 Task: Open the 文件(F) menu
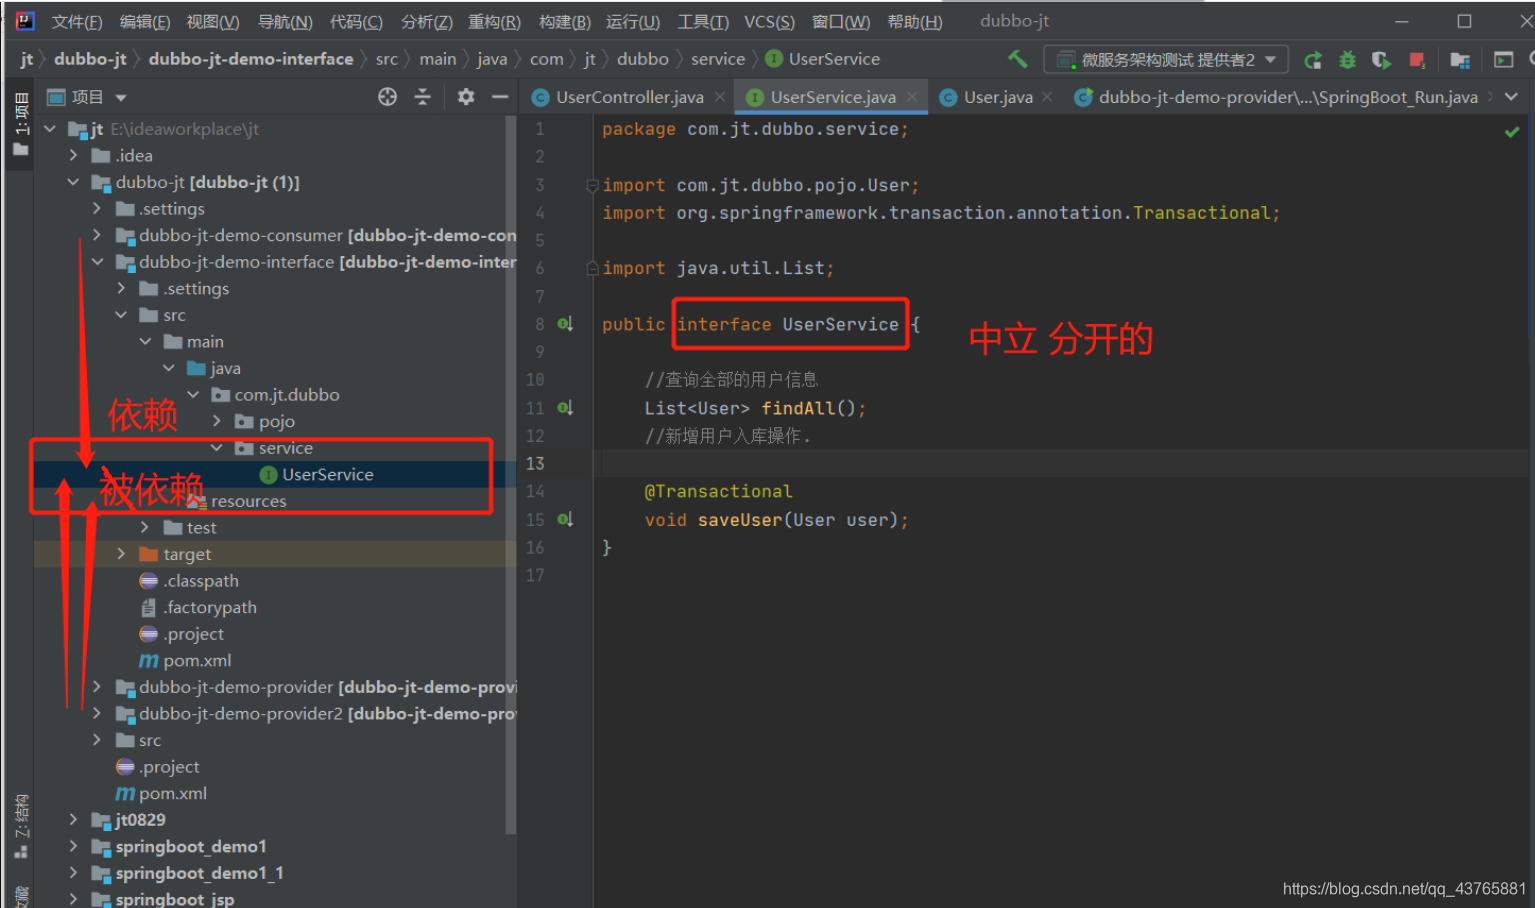tap(77, 22)
